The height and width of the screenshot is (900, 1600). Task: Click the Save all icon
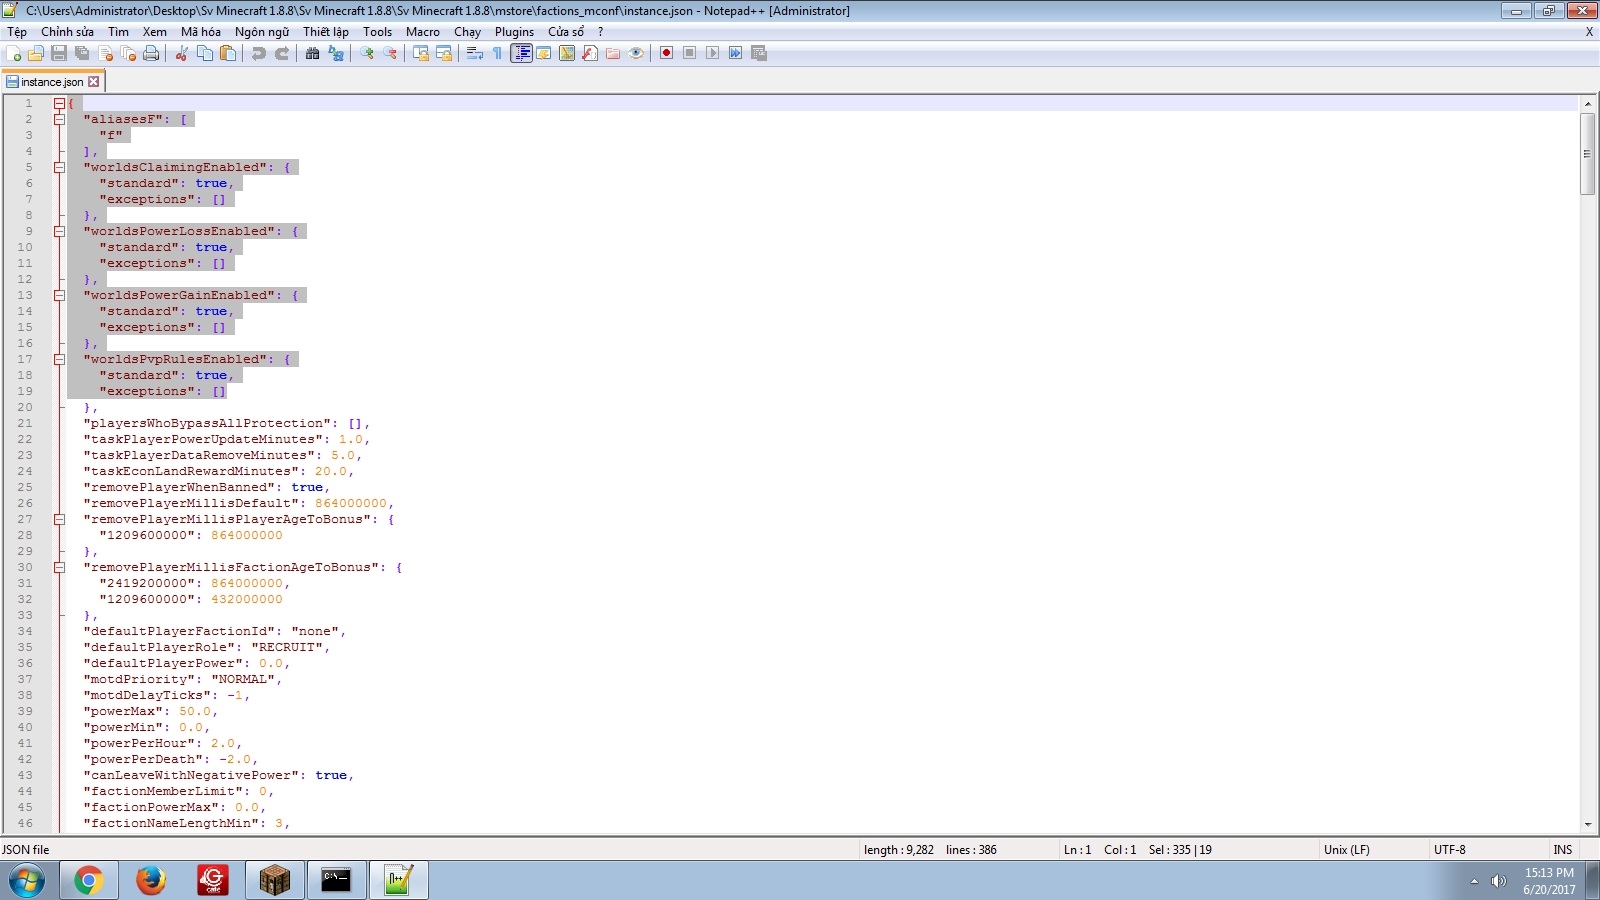click(82, 53)
